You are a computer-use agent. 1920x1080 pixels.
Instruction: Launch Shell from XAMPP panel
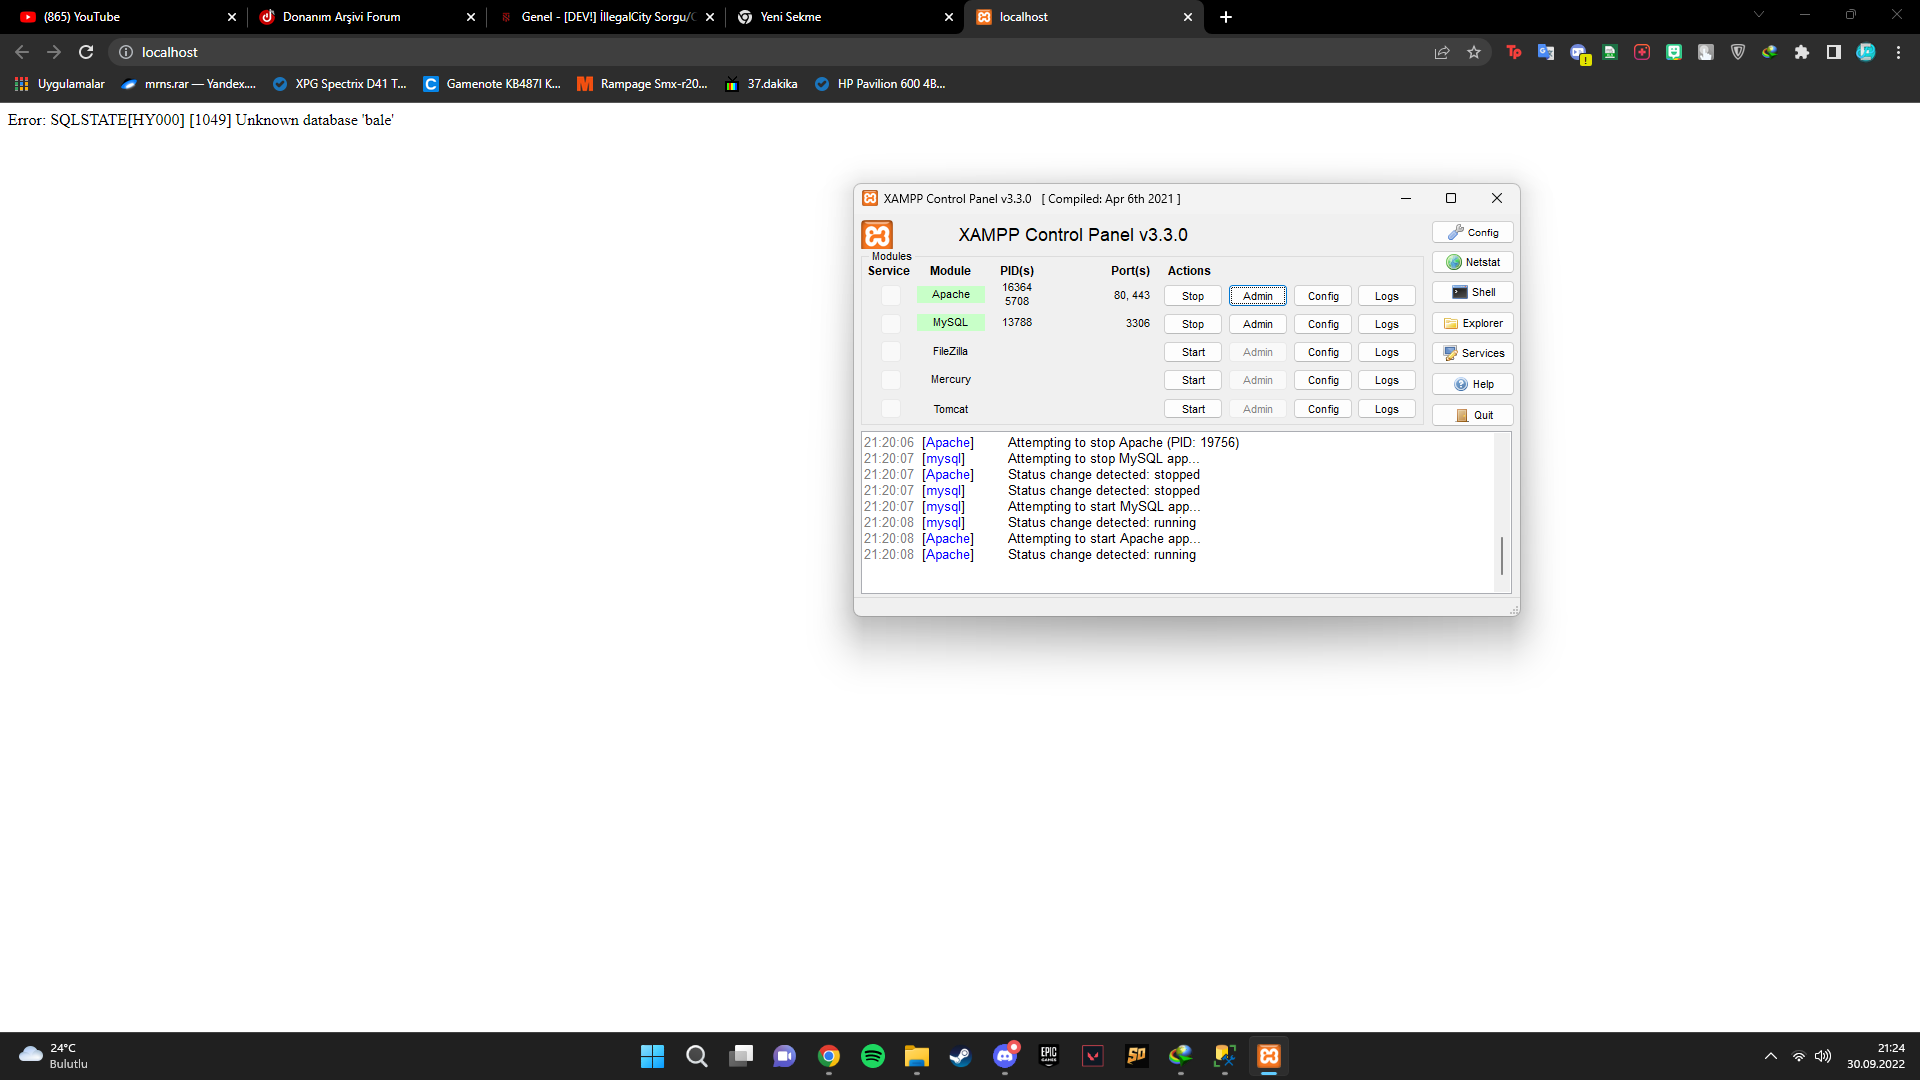[1472, 292]
